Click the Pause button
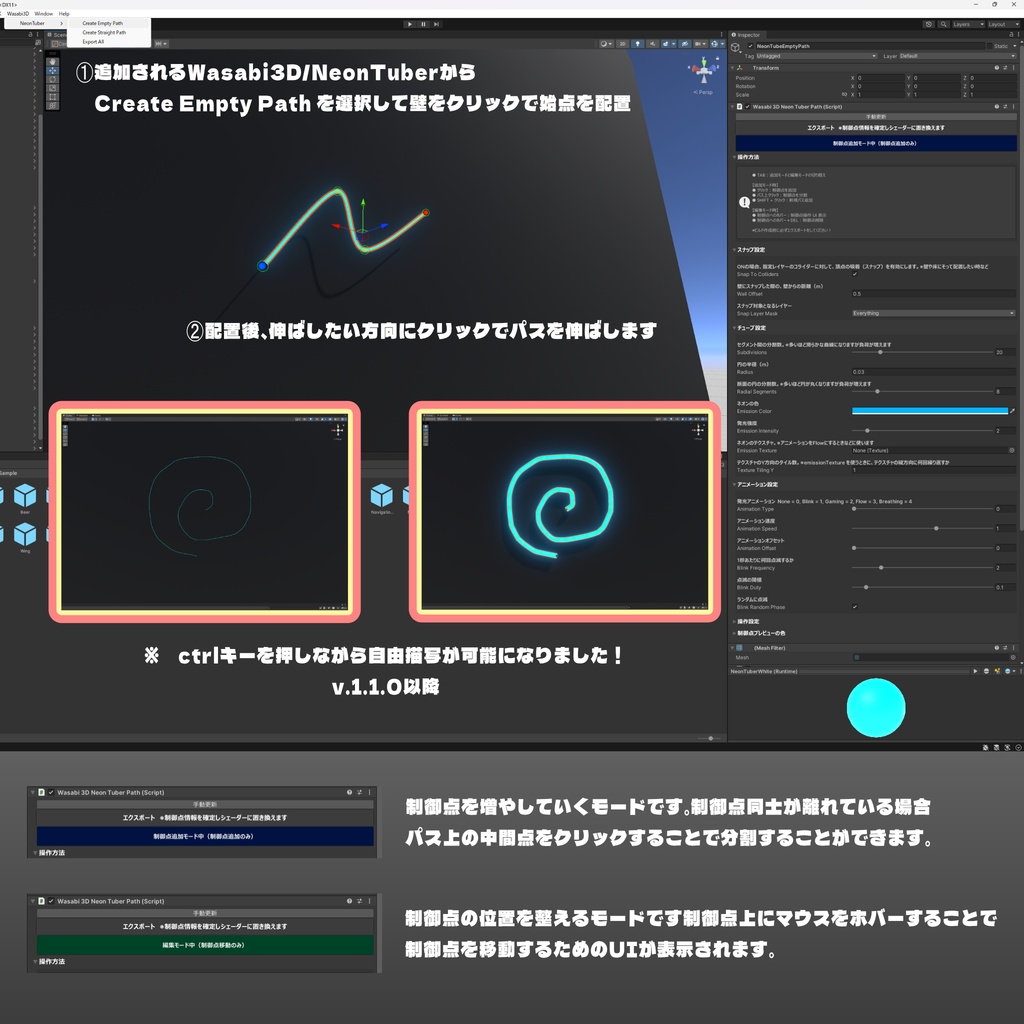Image resolution: width=1024 pixels, height=1024 pixels. (x=423, y=24)
